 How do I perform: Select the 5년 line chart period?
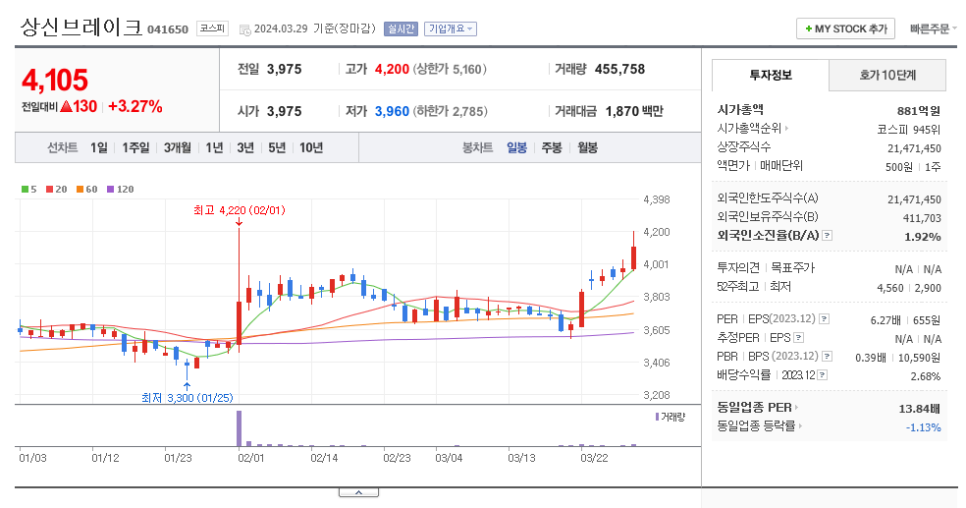coord(277,148)
